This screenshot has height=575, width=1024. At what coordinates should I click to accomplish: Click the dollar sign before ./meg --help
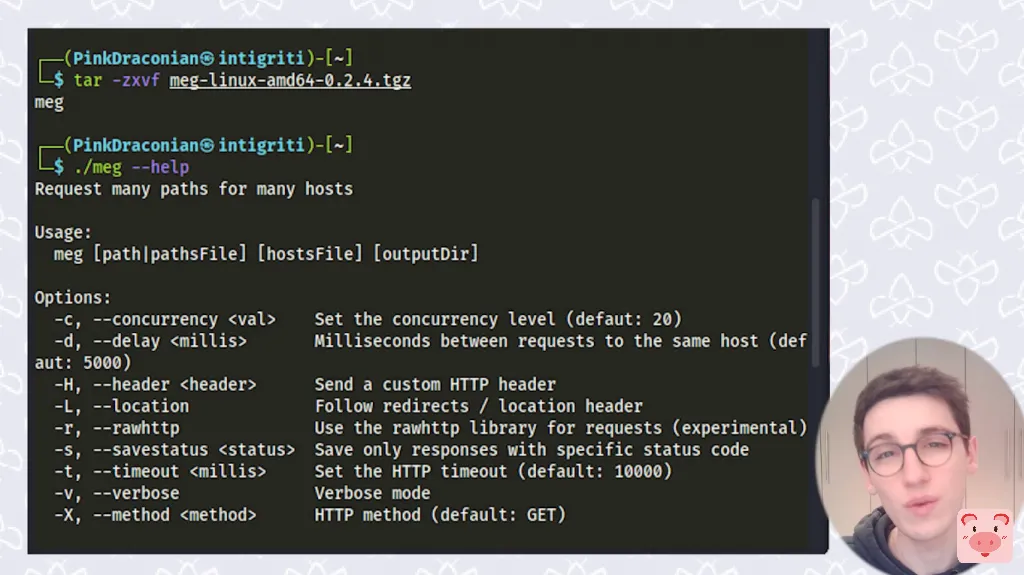59,167
